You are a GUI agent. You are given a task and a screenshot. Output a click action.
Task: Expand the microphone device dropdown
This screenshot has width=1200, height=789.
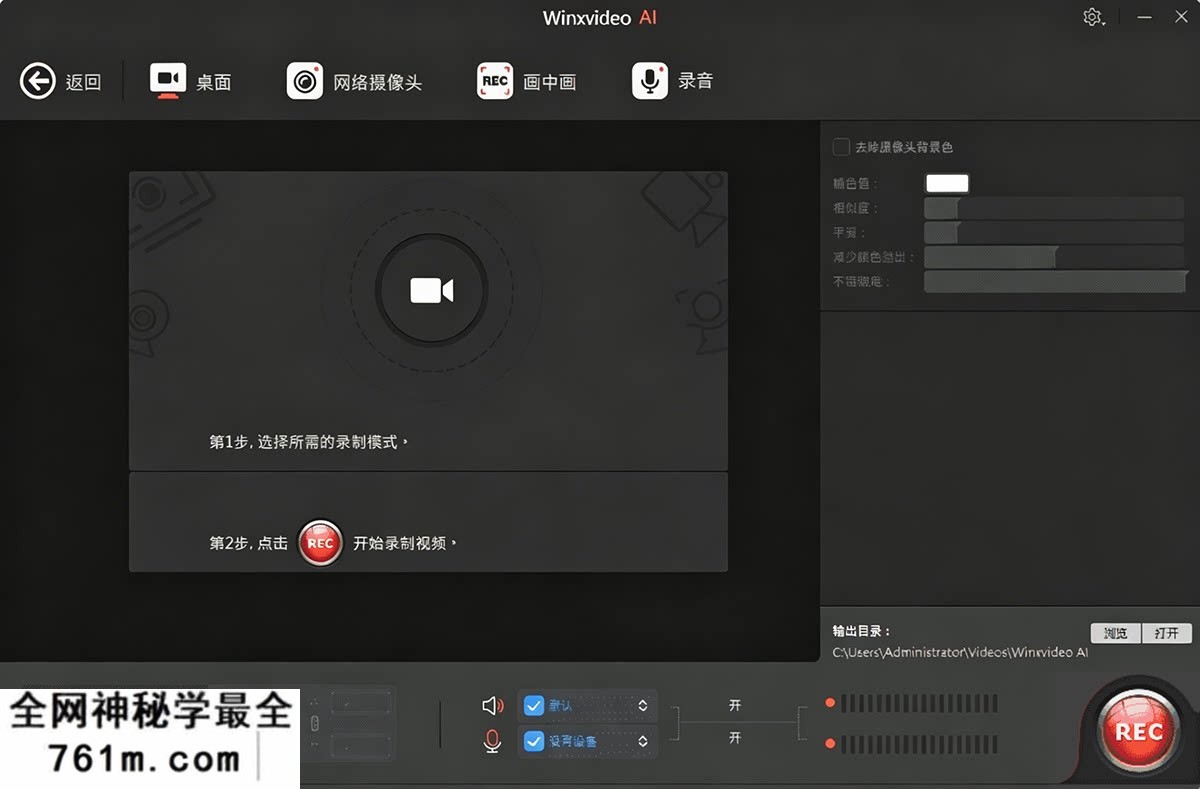tap(643, 742)
